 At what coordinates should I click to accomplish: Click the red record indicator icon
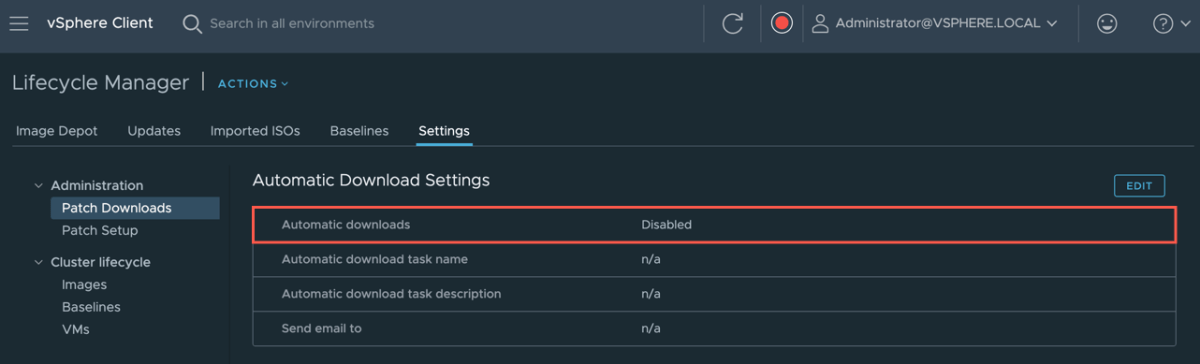click(782, 23)
